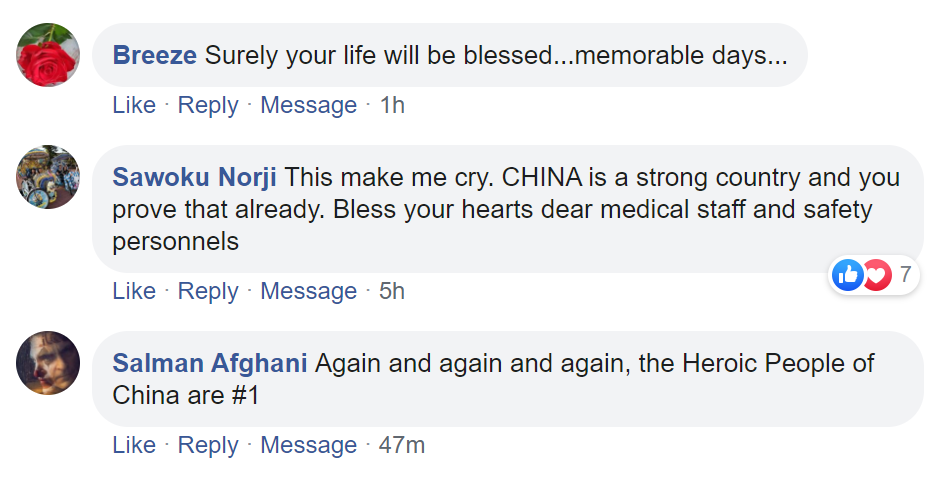Click the 47m timestamp on Salman's comment
Viewport: 935px width, 478px height.
(x=402, y=445)
